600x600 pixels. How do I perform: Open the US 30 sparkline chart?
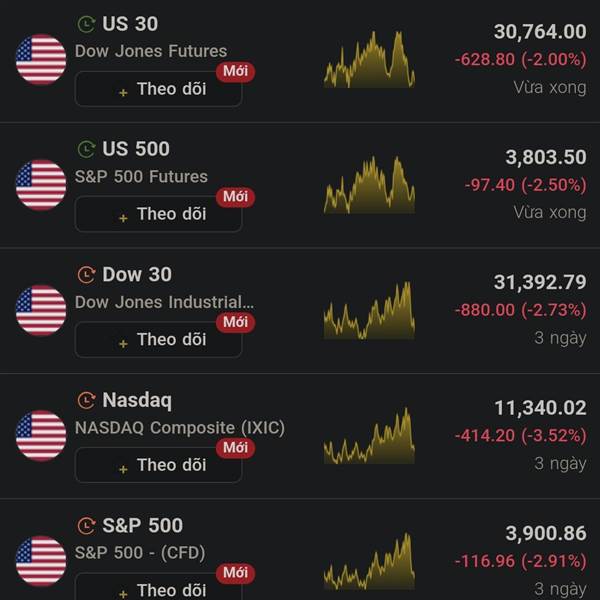point(369,59)
